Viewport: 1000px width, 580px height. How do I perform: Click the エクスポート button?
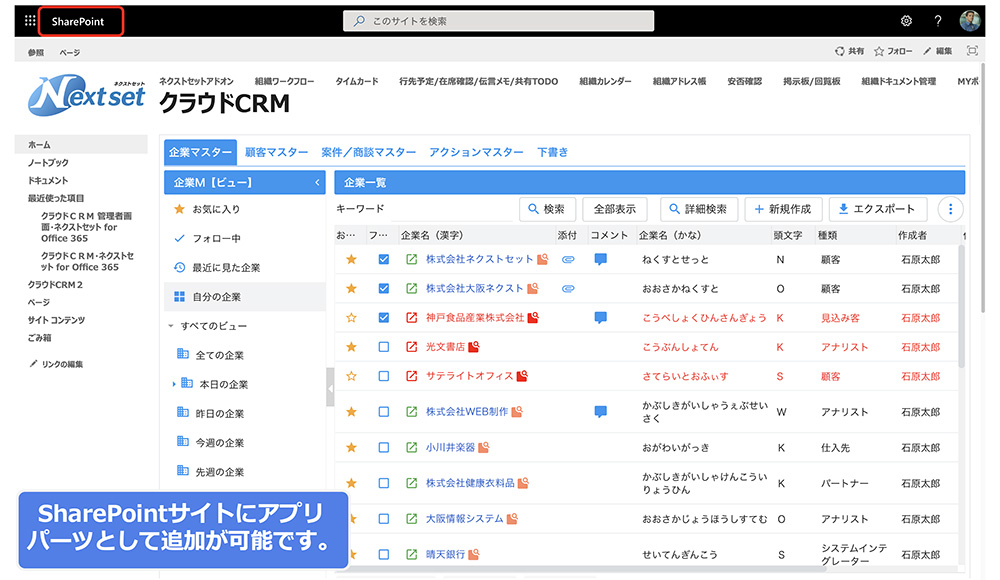coord(879,209)
